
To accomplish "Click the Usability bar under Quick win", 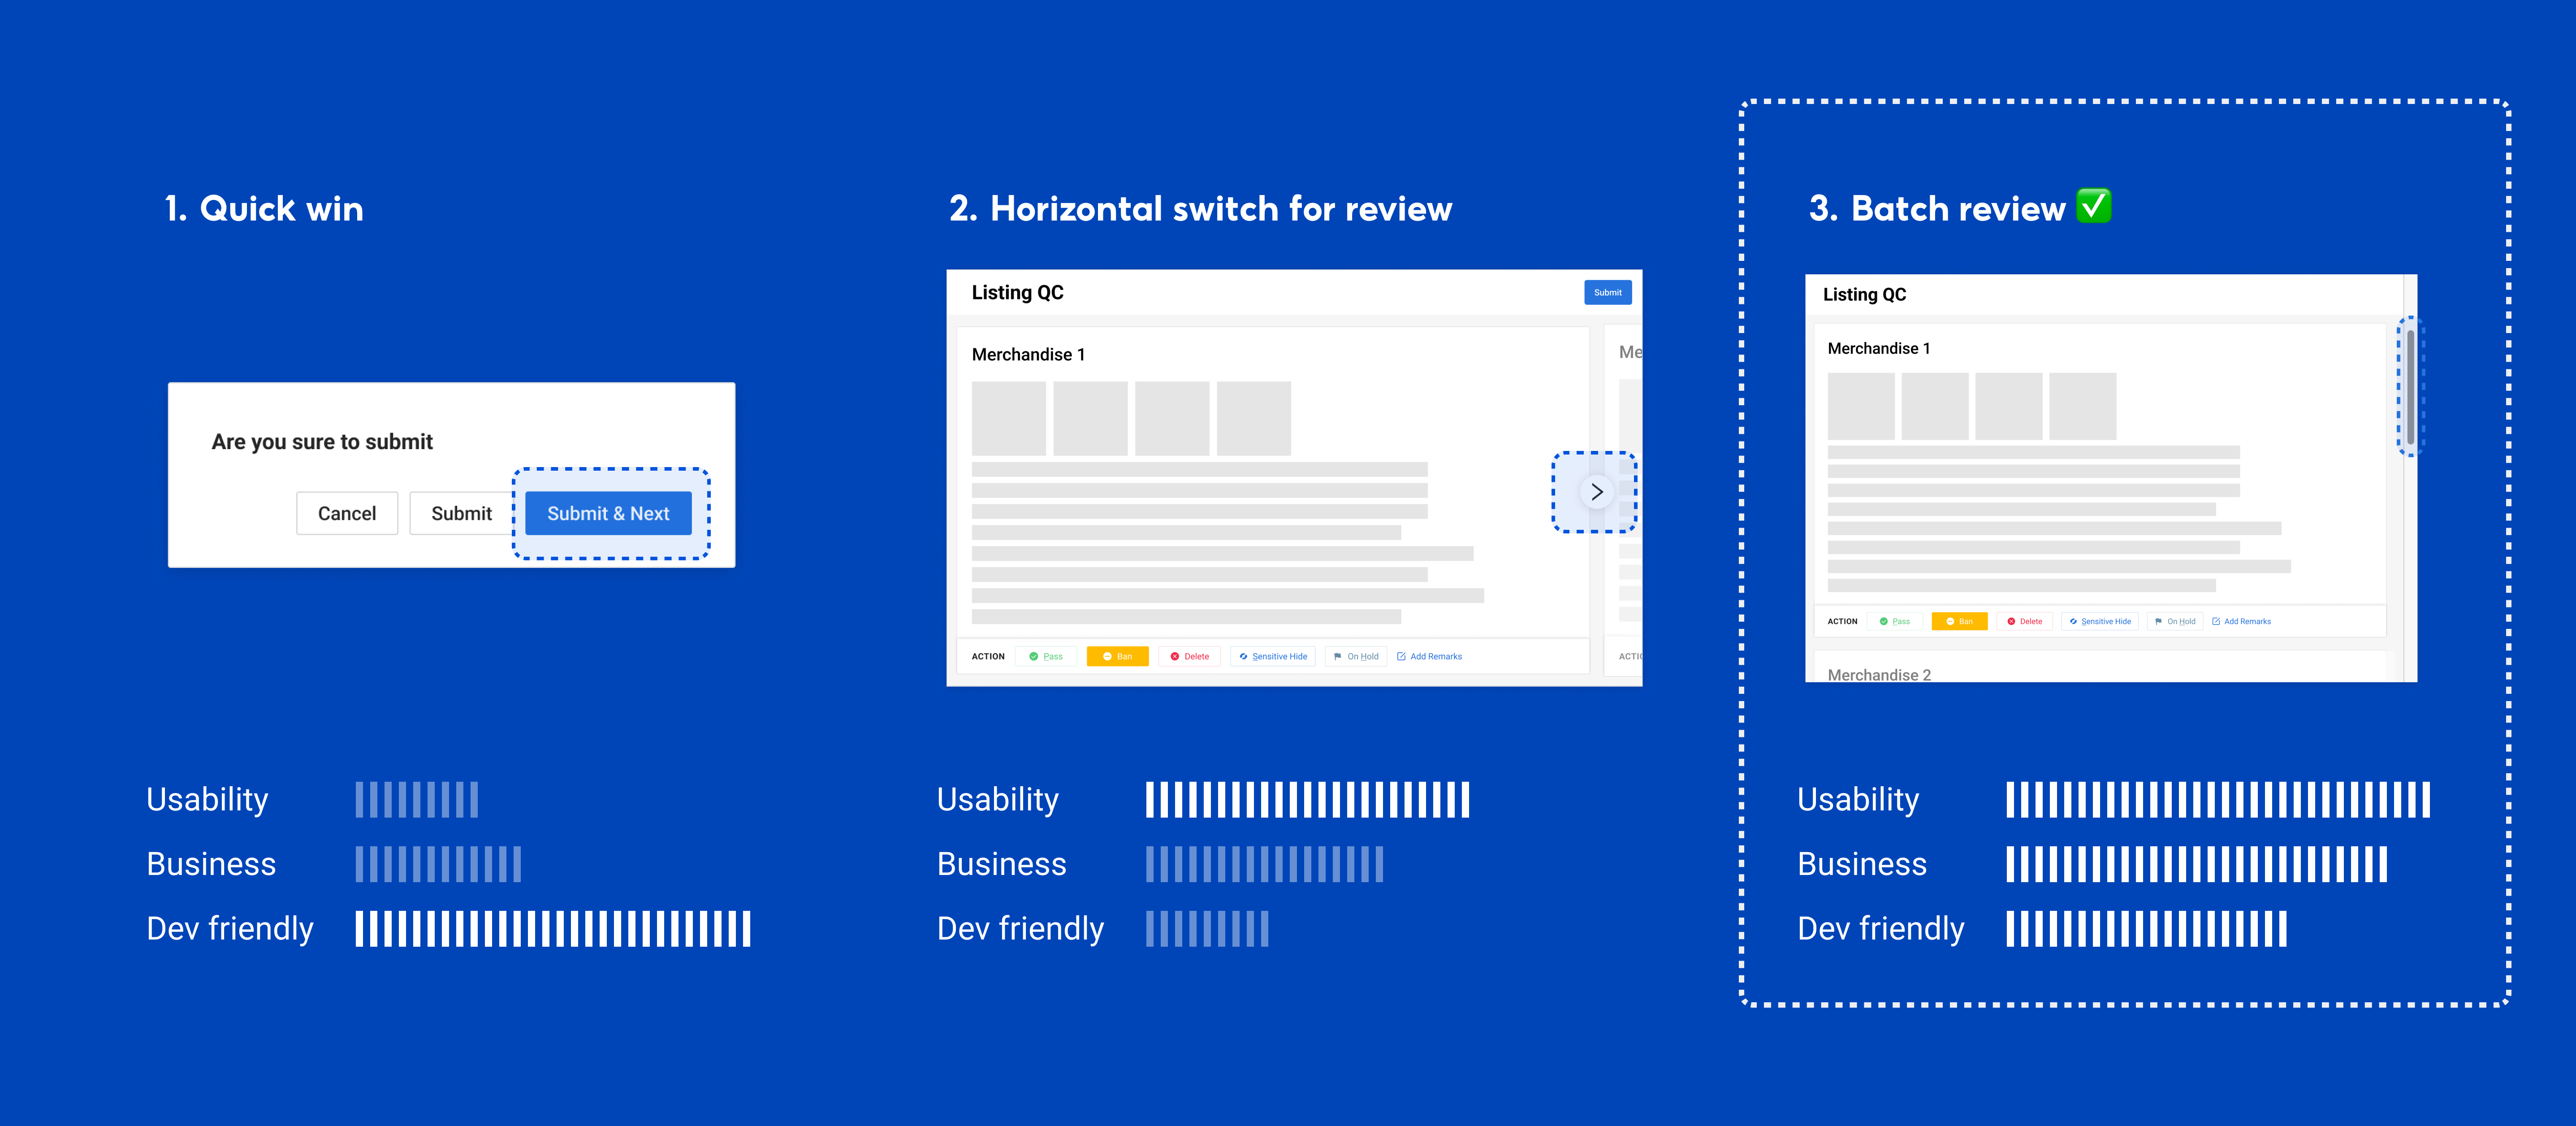I will pos(417,800).
